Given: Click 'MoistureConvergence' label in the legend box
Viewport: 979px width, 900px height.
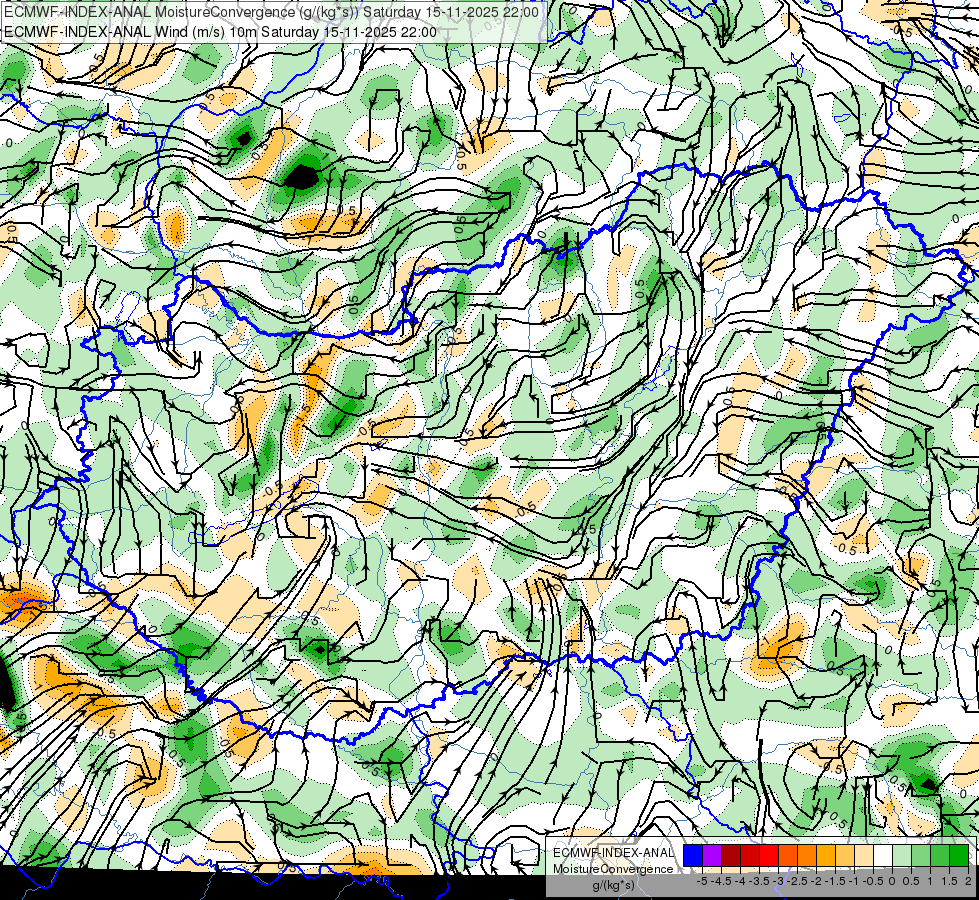Looking at the screenshot, I should tap(613, 869).
